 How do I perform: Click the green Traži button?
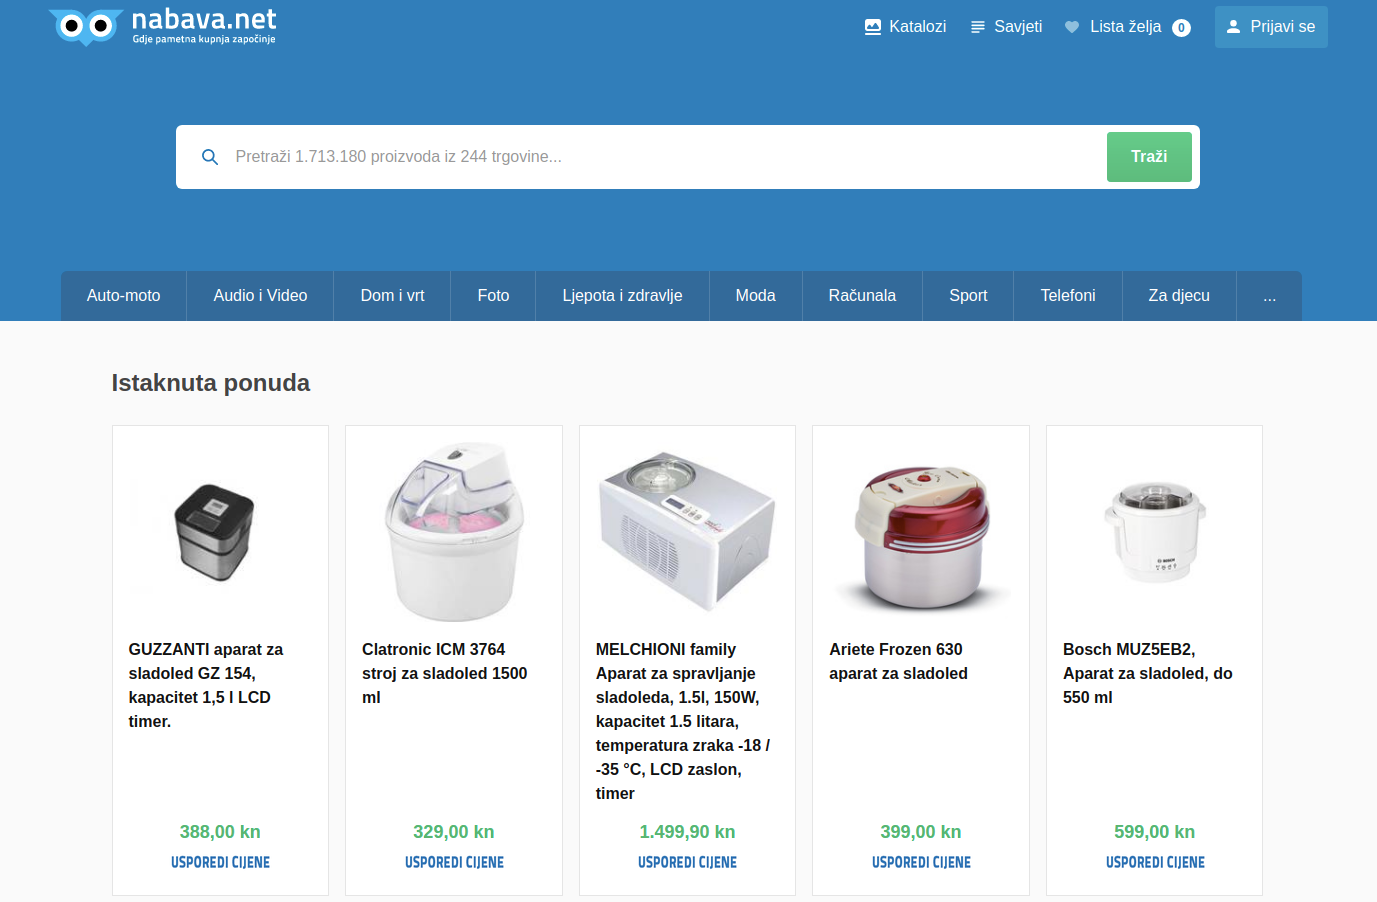(1149, 157)
